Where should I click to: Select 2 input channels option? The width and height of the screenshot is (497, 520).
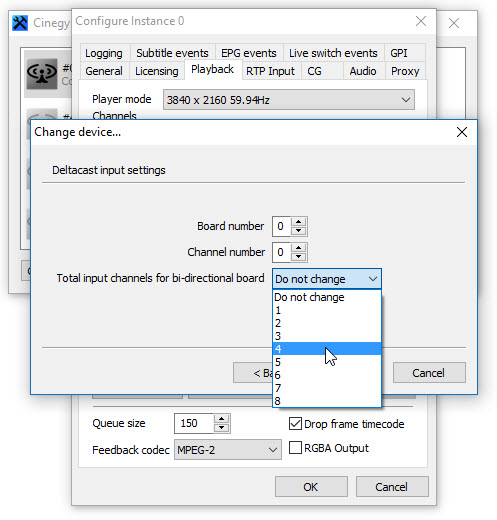click(x=327, y=323)
